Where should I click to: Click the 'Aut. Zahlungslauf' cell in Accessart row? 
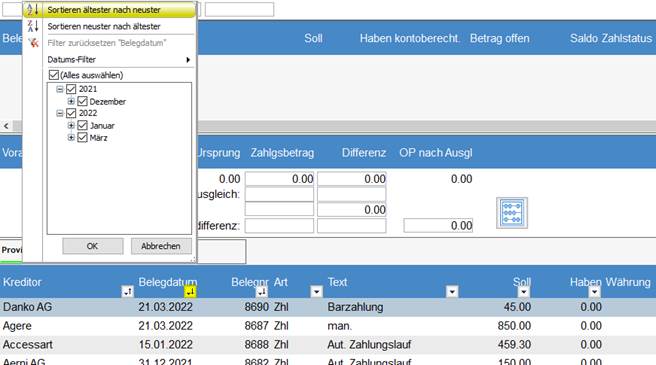[x=369, y=344]
